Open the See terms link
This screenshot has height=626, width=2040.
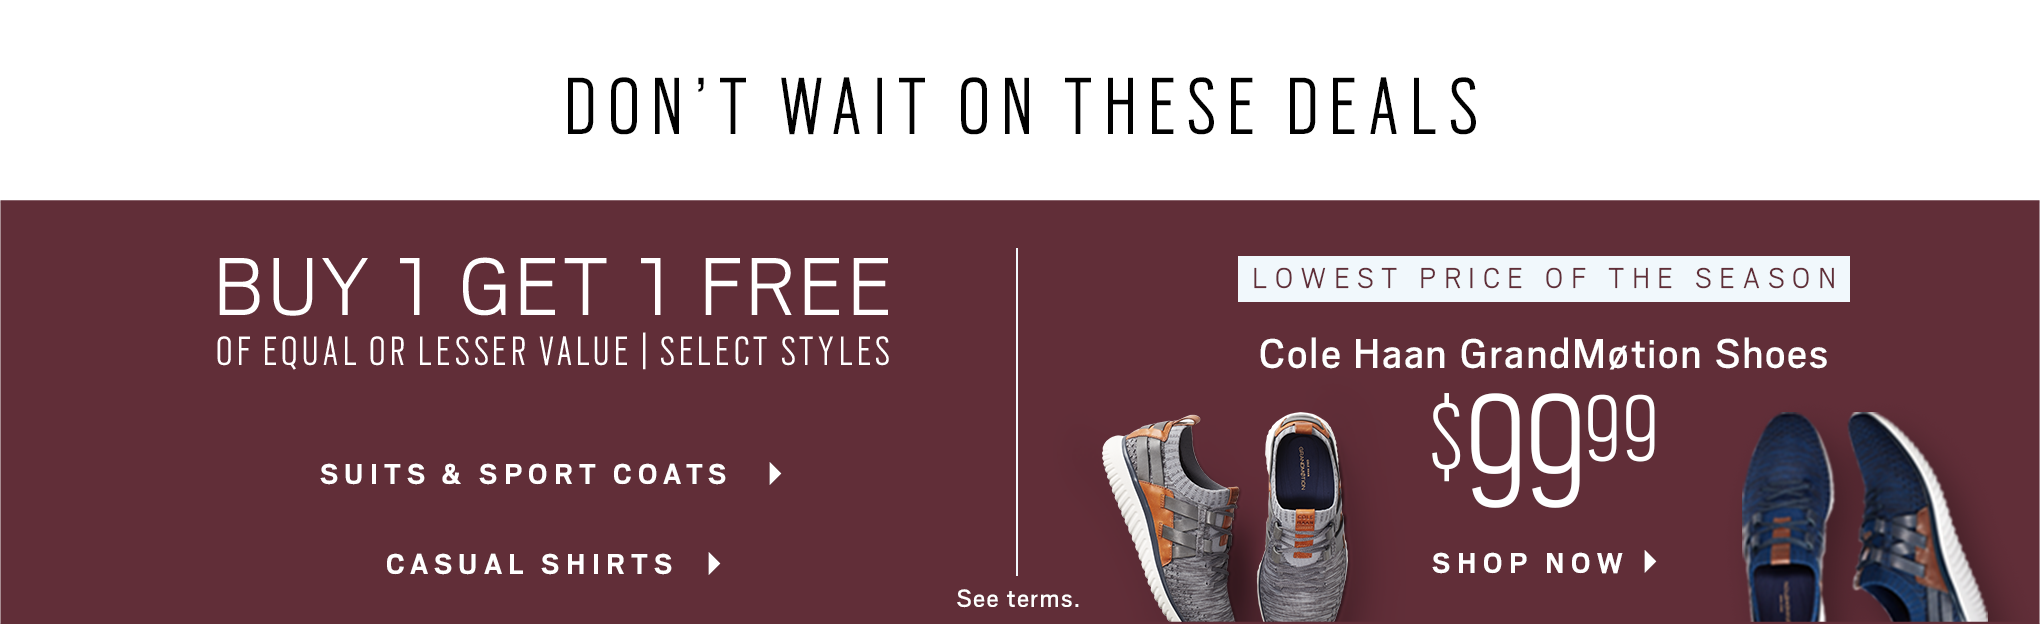1018,599
